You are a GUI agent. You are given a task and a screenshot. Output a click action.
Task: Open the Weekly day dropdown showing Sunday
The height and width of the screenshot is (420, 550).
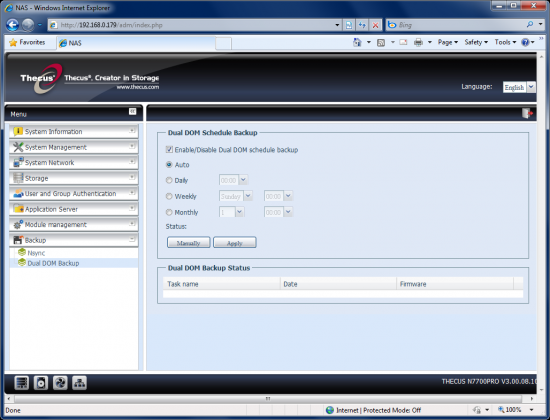tap(248, 196)
